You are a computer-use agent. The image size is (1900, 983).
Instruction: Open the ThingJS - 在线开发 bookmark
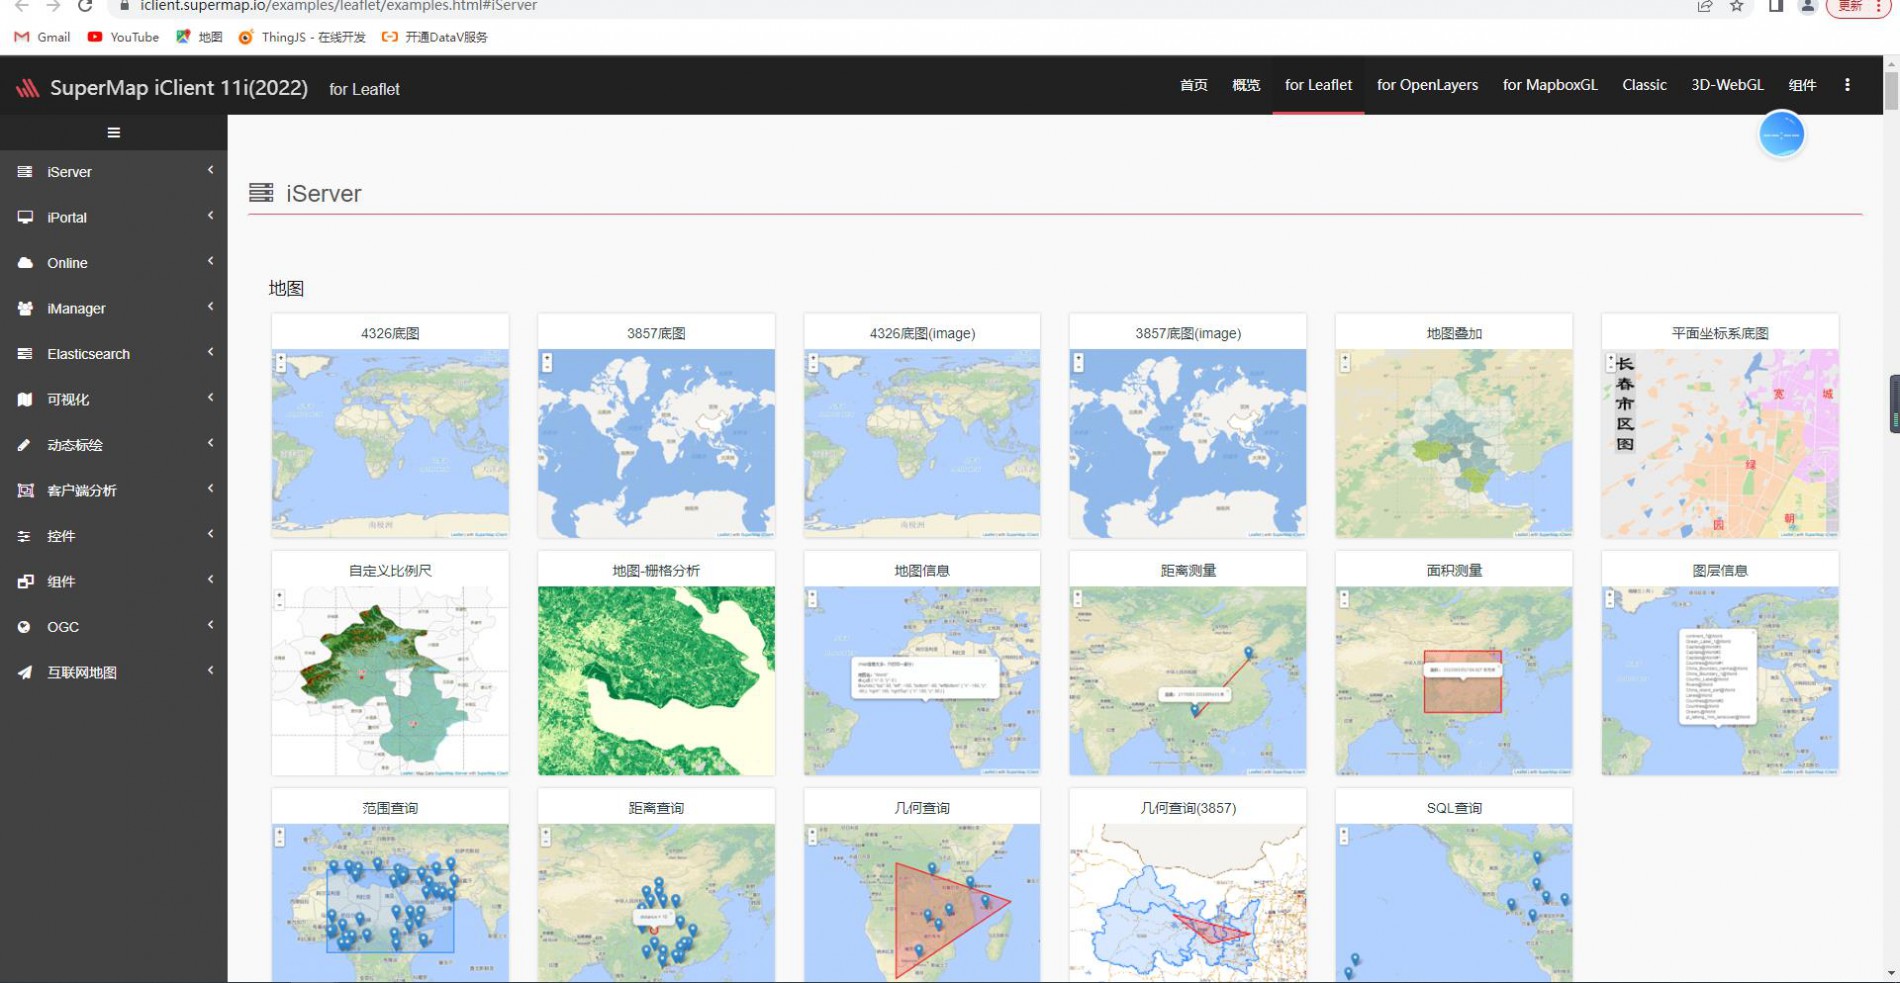coord(302,37)
